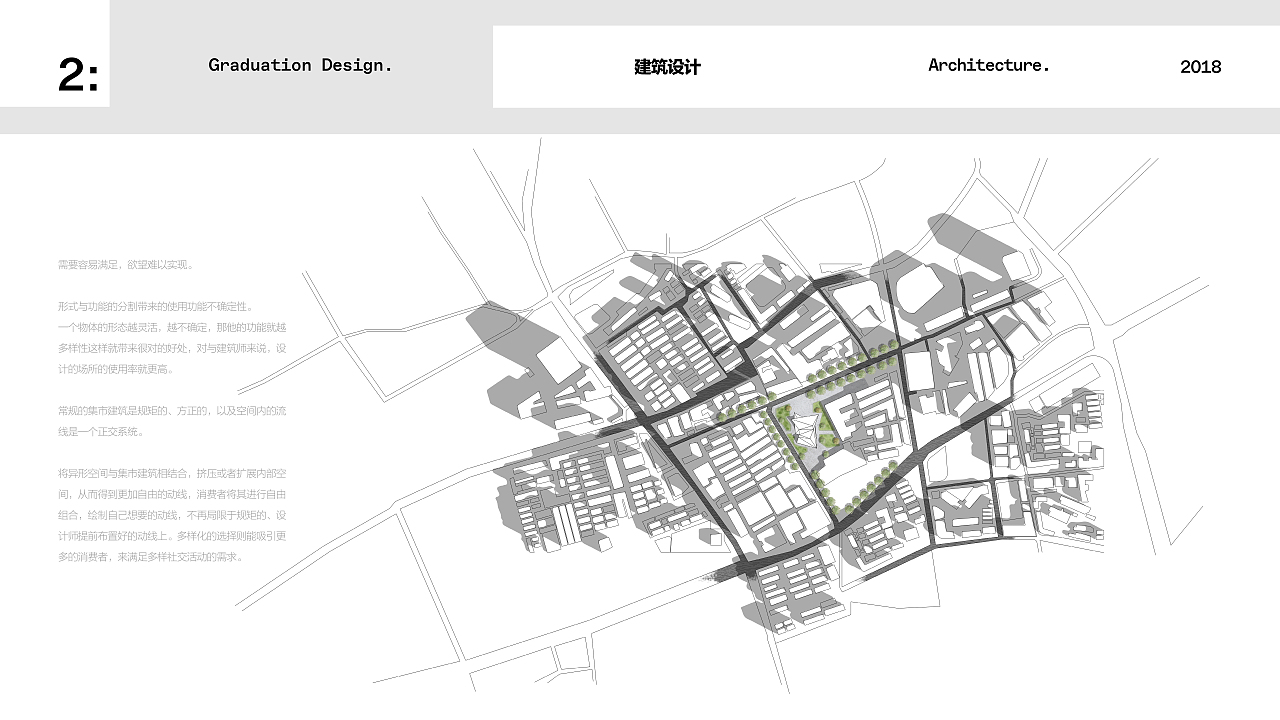Click the line "计的场所的使用率就更高。"
Viewport: 1280px width, 720px height.
click(x=116, y=369)
